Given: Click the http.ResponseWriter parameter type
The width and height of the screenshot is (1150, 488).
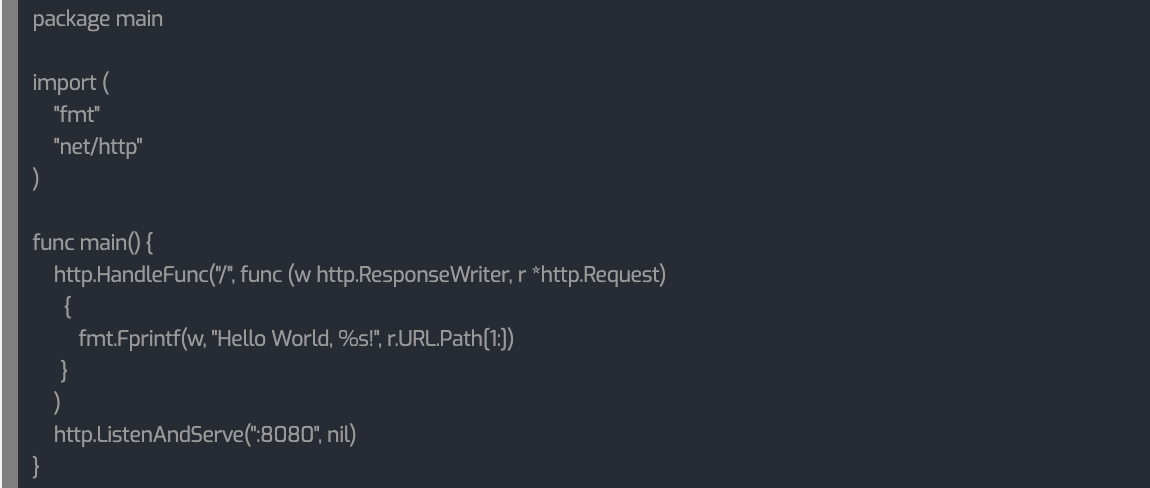Looking at the screenshot, I should pyautogui.click(x=411, y=275).
